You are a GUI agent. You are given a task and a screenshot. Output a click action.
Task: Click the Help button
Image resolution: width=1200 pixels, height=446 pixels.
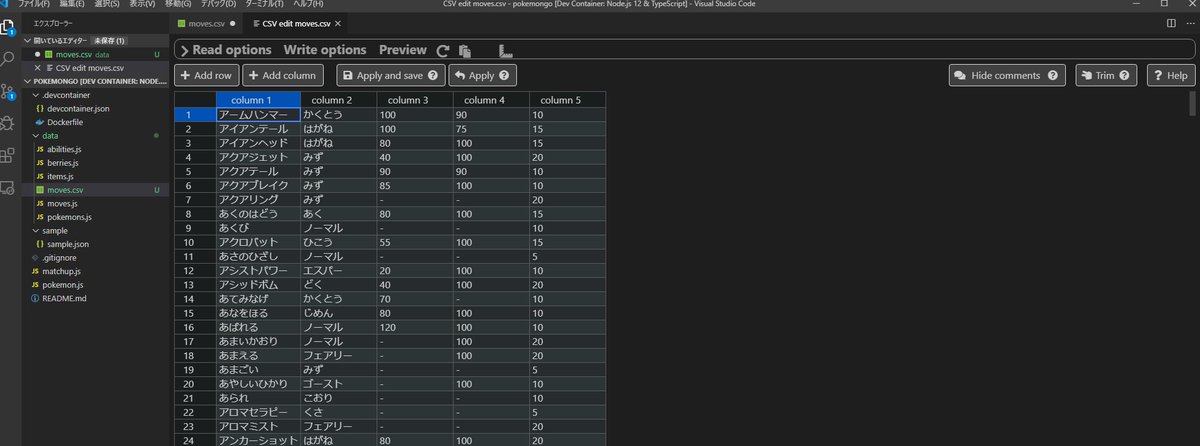point(1170,75)
